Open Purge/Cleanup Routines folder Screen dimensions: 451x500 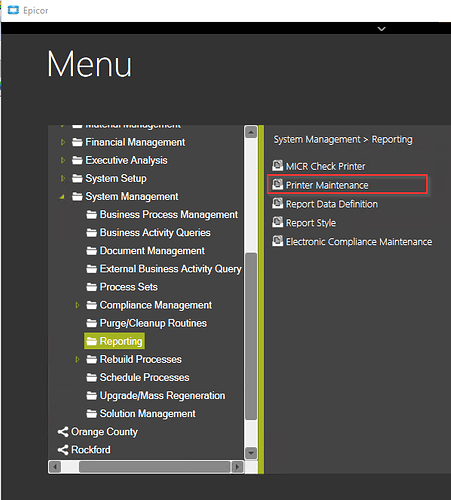click(153, 323)
